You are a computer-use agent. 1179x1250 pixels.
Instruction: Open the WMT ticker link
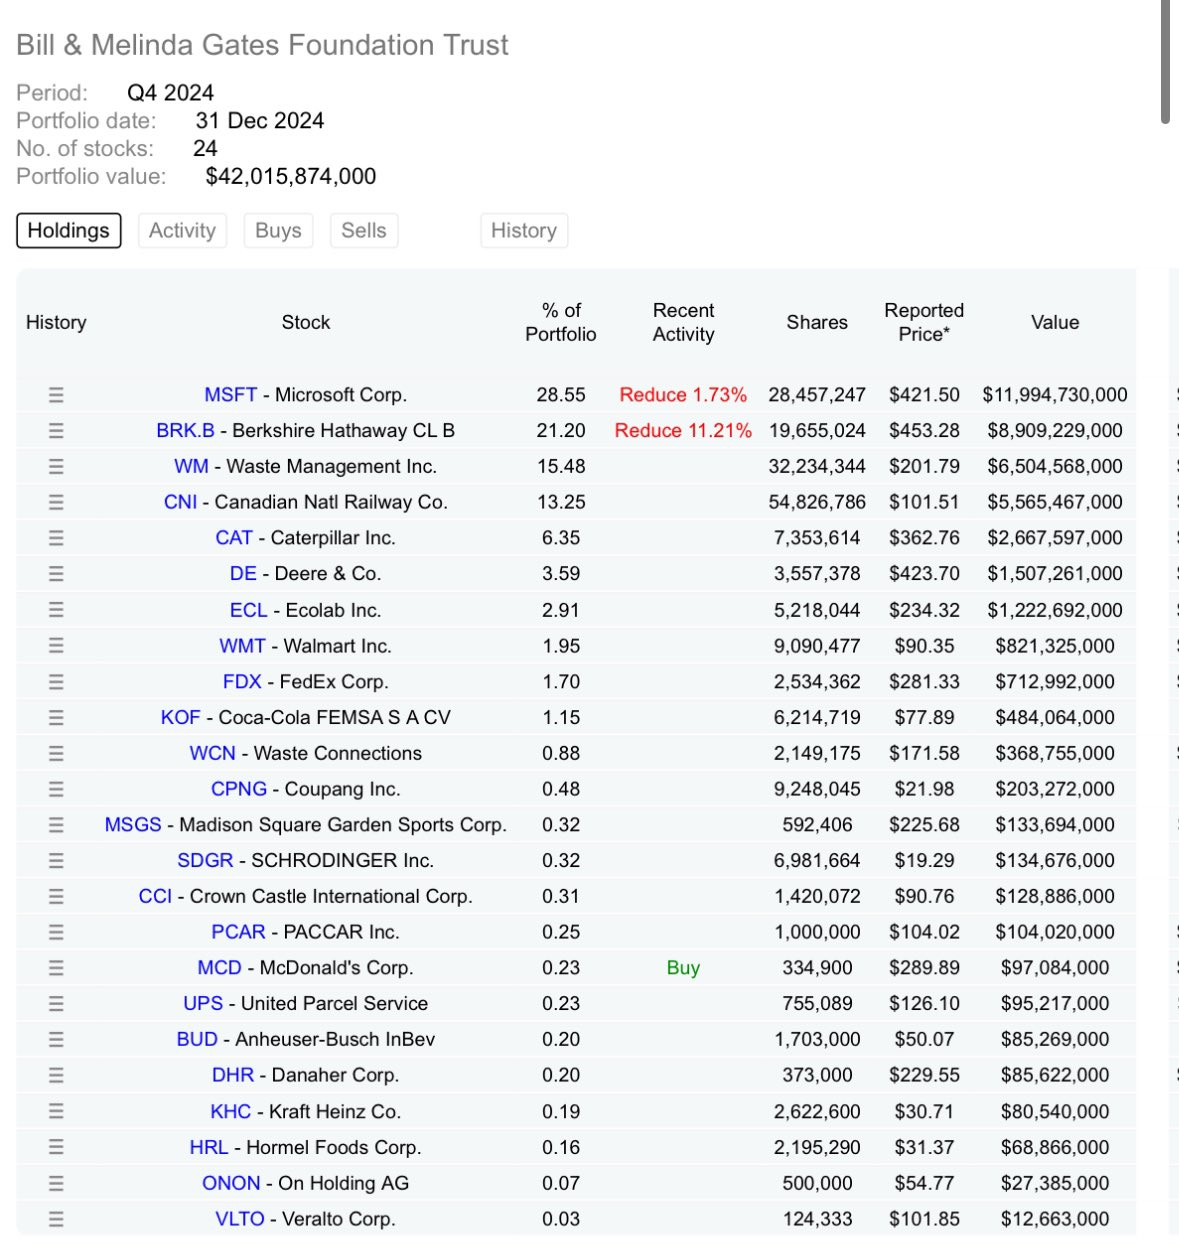tap(242, 646)
